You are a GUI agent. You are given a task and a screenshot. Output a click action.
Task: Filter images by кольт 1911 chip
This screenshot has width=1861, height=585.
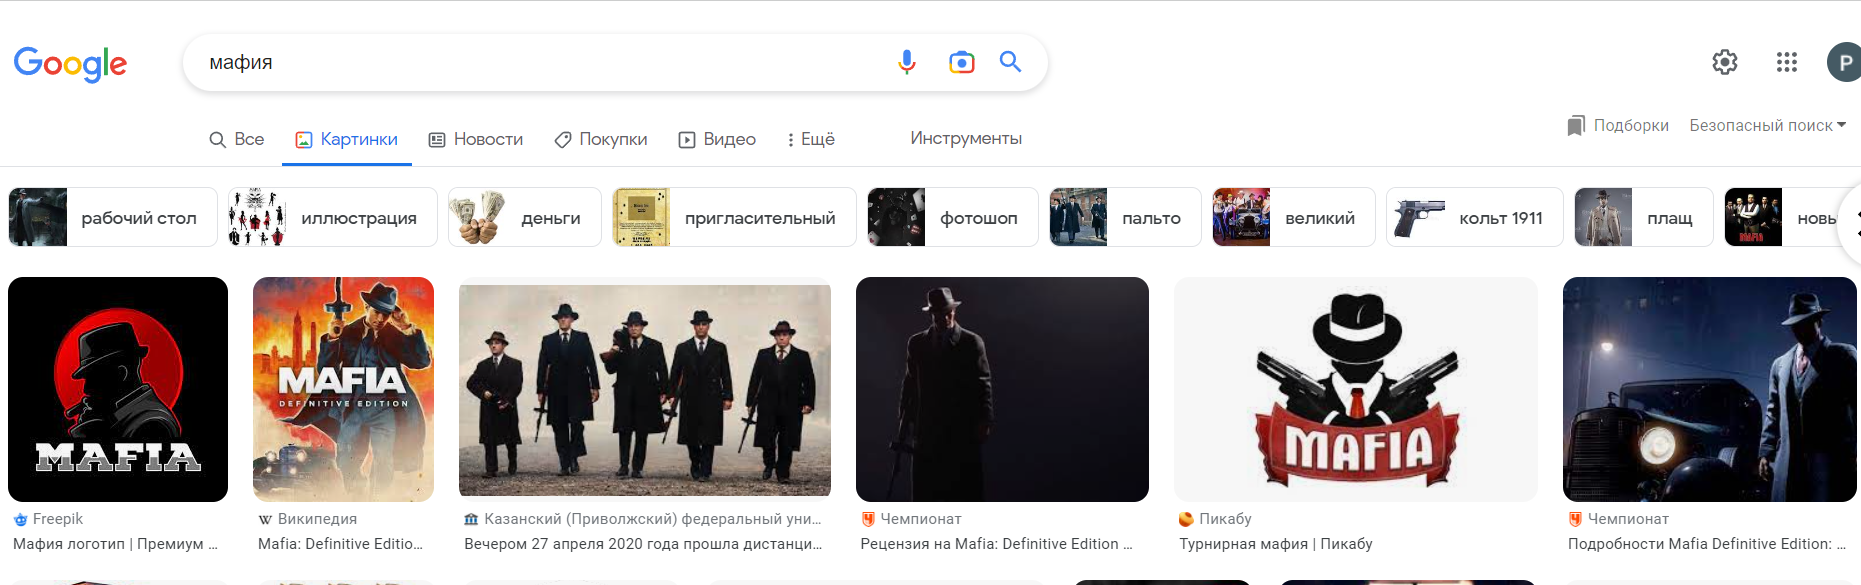1474,217
